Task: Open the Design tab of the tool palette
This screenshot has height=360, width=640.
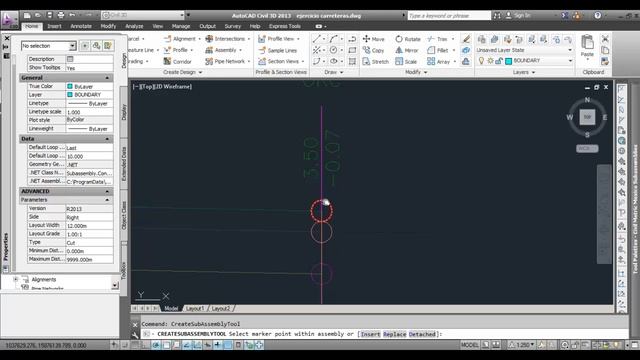Action: (x=124, y=60)
